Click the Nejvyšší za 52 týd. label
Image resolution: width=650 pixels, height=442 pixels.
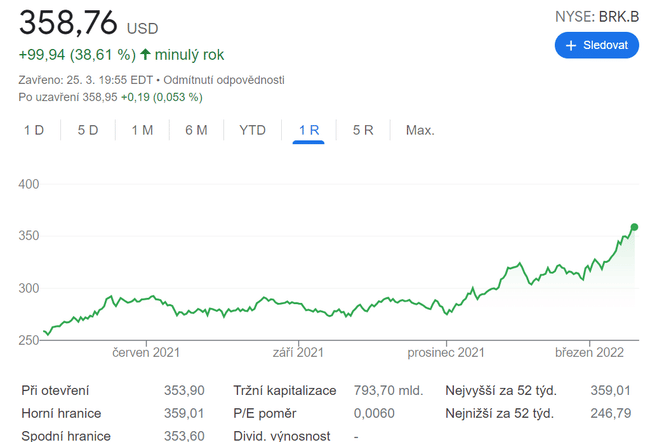click(501, 390)
